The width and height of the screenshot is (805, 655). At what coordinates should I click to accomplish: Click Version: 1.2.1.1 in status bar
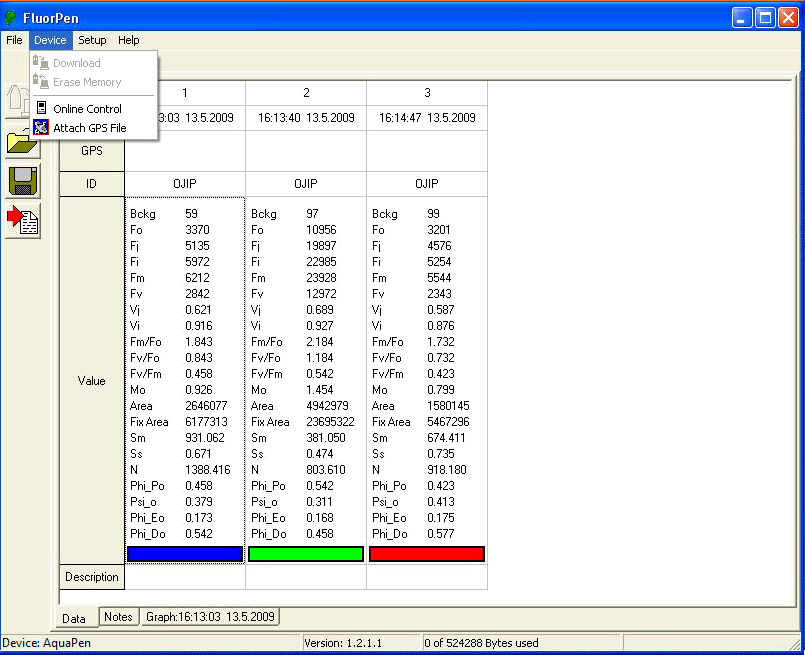click(343, 643)
